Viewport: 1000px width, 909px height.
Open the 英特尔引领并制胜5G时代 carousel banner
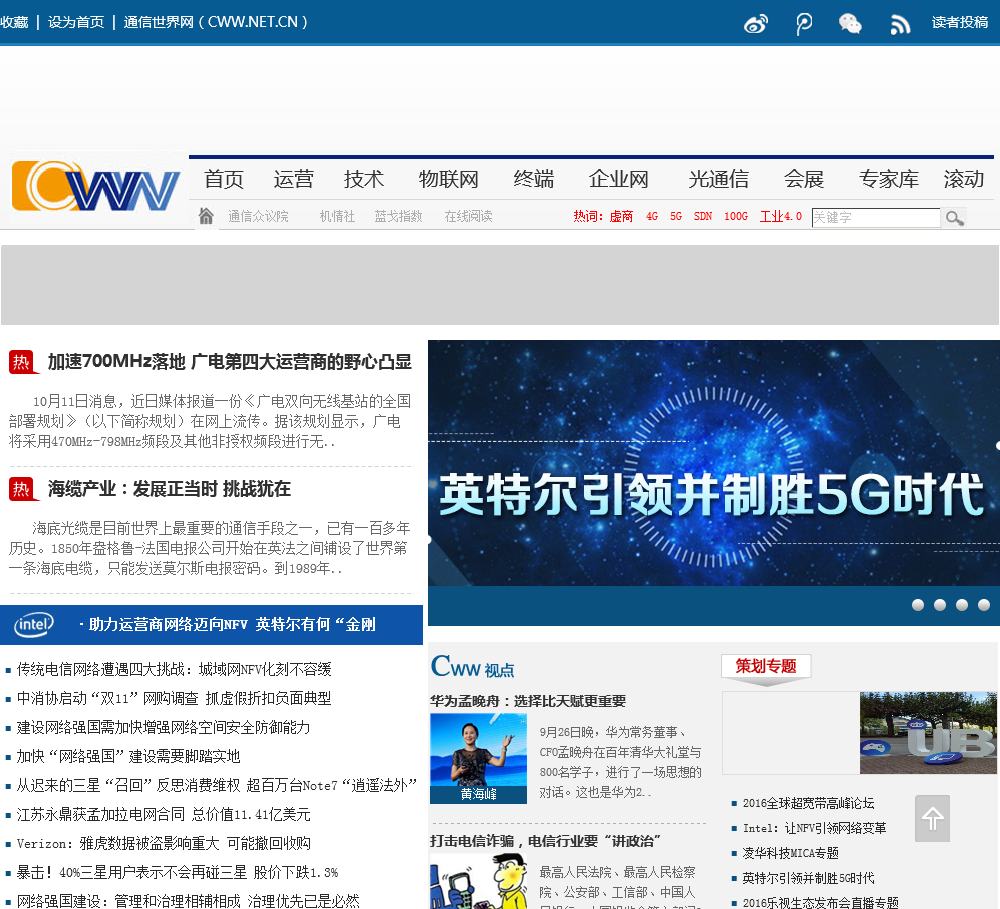(x=714, y=463)
